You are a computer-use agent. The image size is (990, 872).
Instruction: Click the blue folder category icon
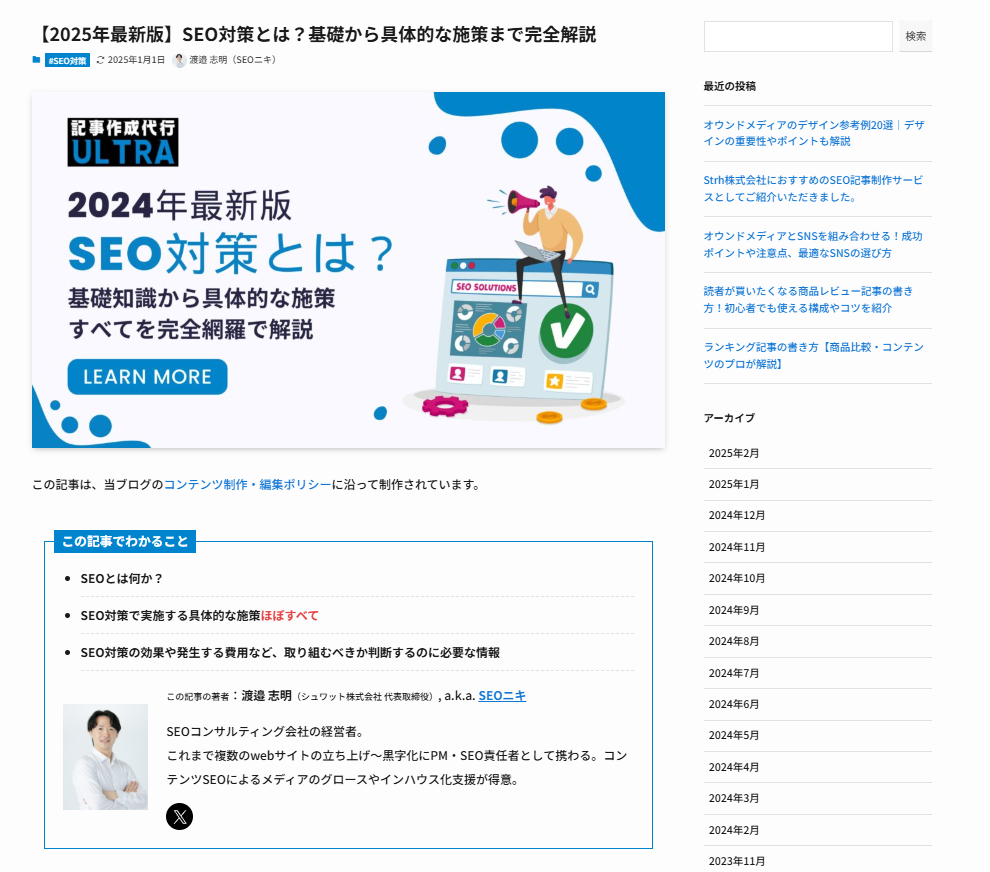(37, 60)
